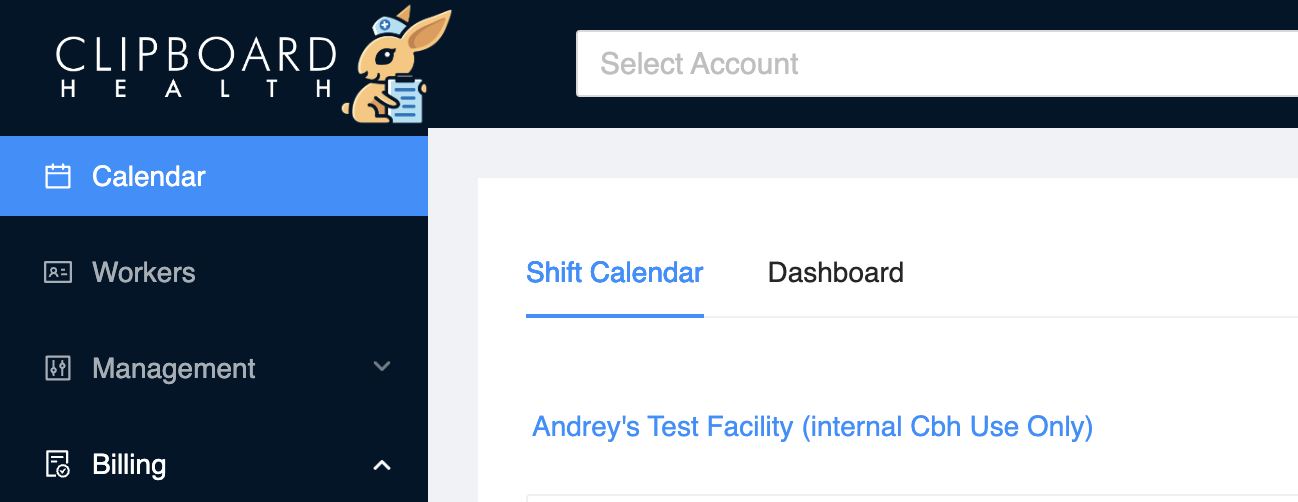Expand the Management submenu chevron
Screen dimensions: 1298x502
(381, 367)
